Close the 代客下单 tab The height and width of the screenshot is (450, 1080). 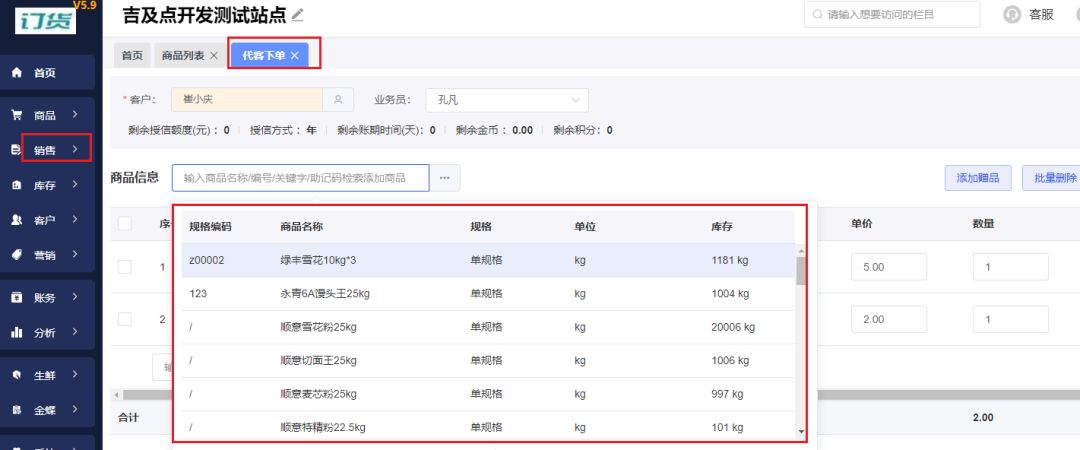click(294, 56)
